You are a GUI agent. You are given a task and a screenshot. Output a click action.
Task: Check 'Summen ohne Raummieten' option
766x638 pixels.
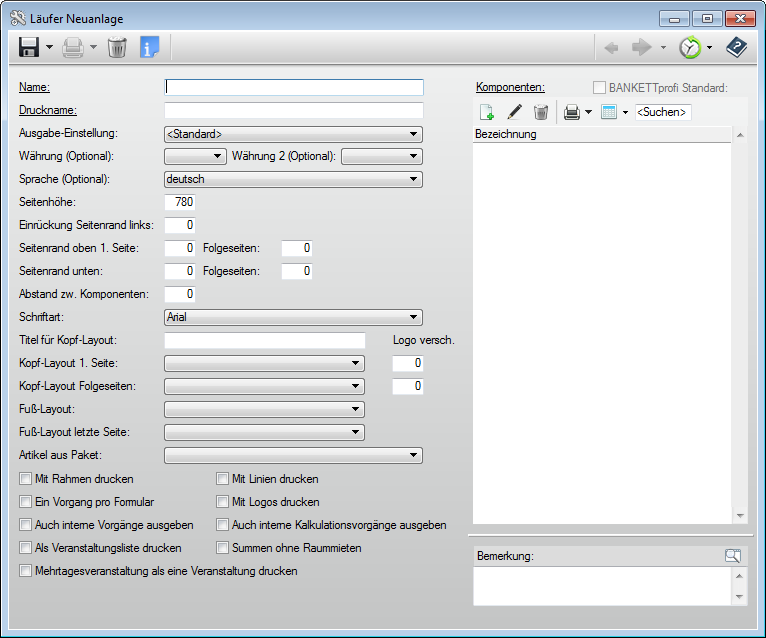pos(223,548)
